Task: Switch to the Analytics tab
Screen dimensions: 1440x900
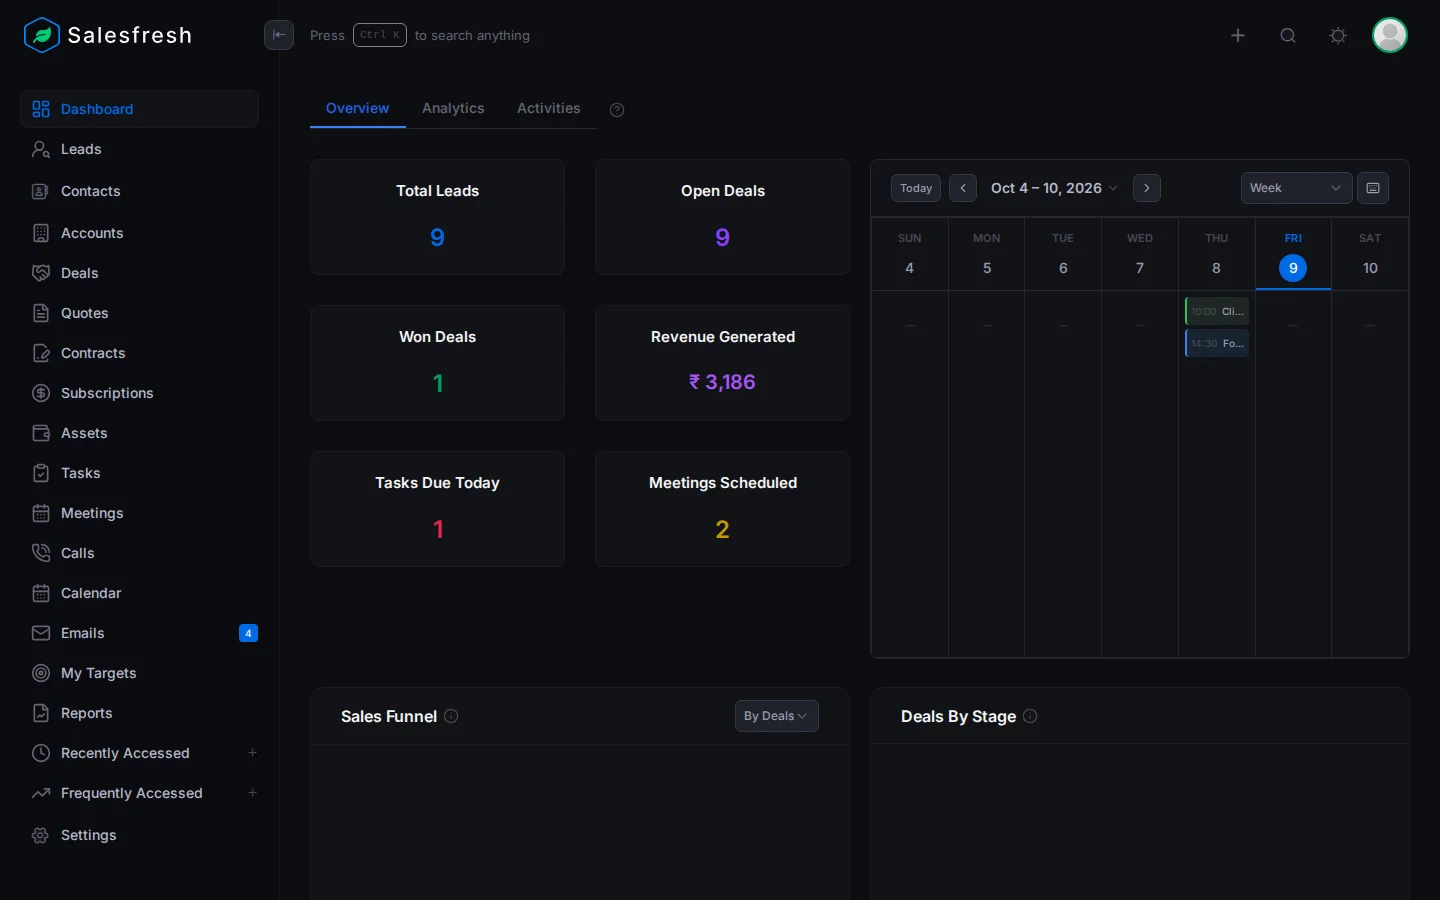Action: coord(453,108)
